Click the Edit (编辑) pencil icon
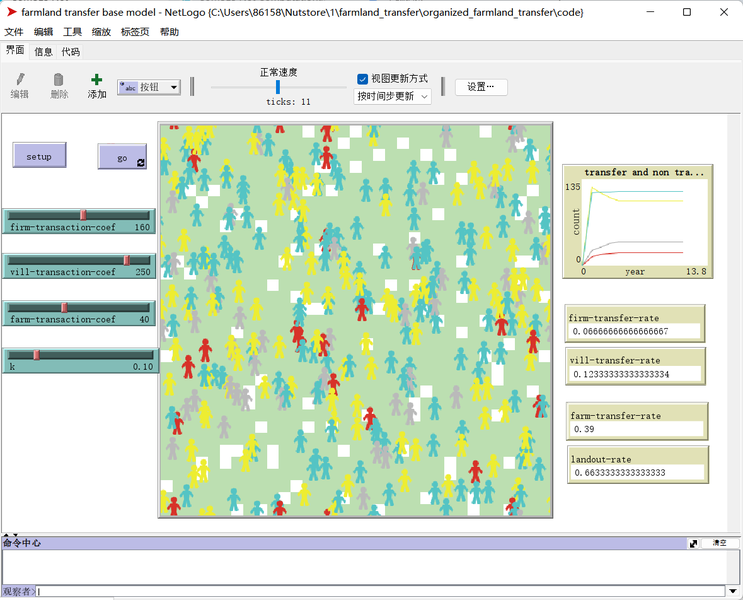This screenshot has width=743, height=600. pyautogui.click(x=20, y=80)
